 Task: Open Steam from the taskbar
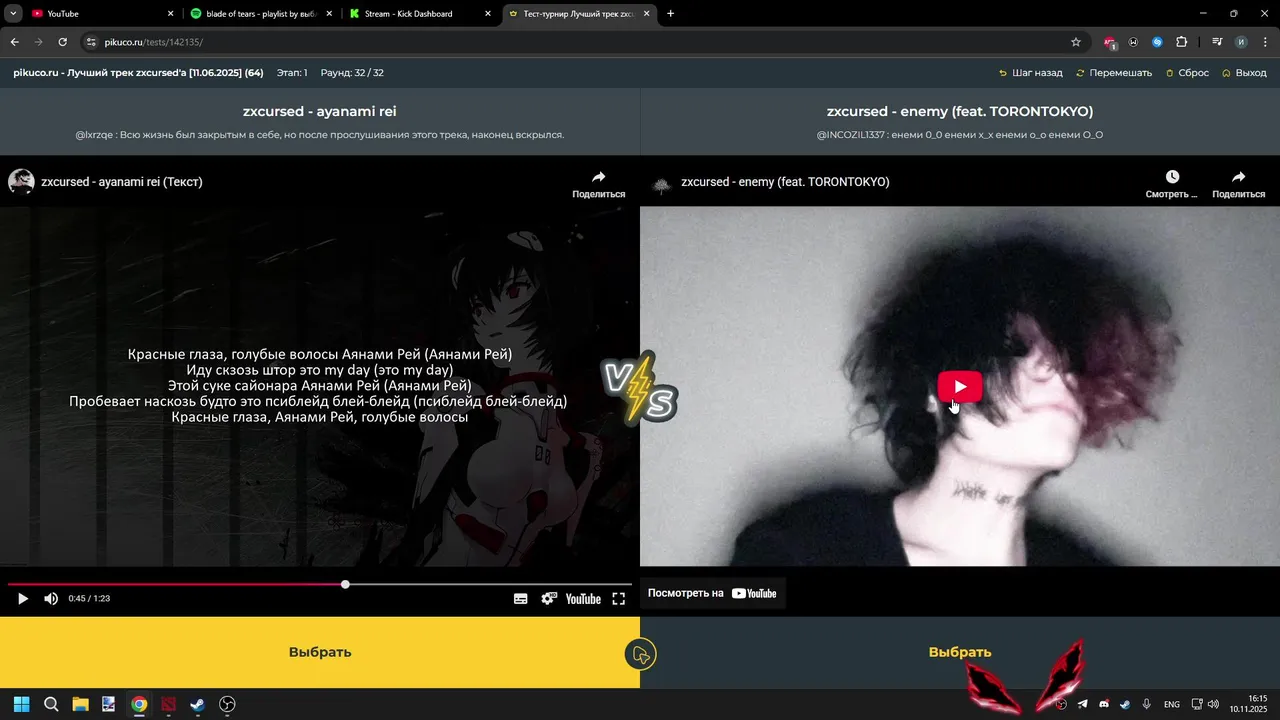[x=197, y=704]
